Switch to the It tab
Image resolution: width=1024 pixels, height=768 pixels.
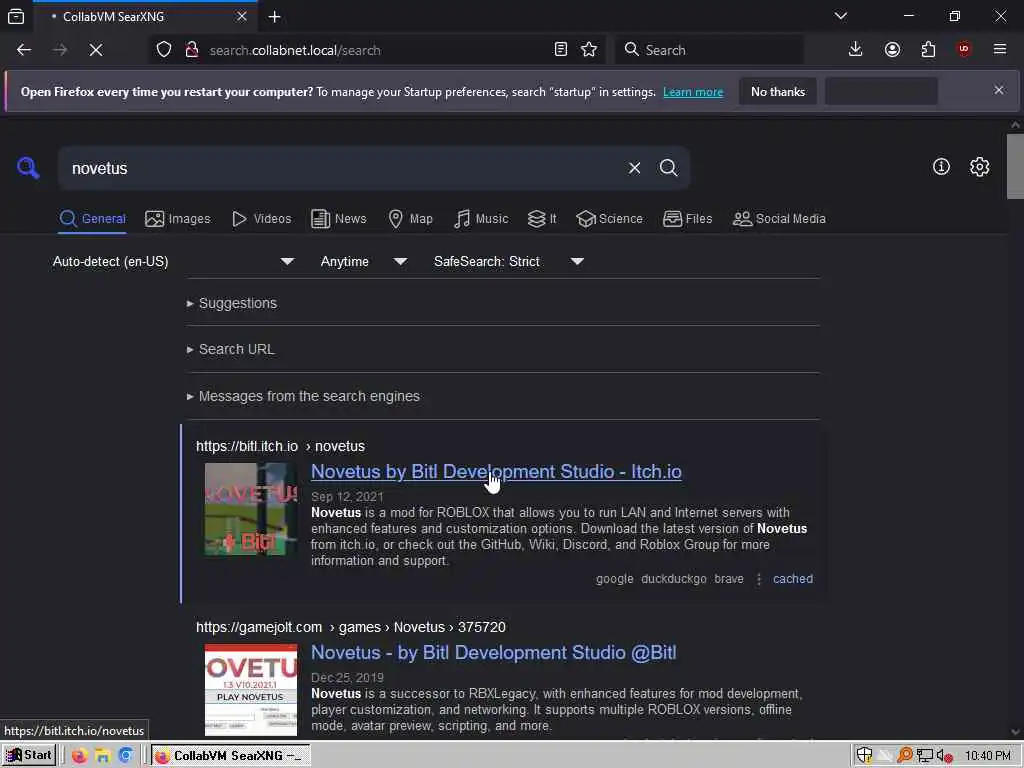point(542,219)
